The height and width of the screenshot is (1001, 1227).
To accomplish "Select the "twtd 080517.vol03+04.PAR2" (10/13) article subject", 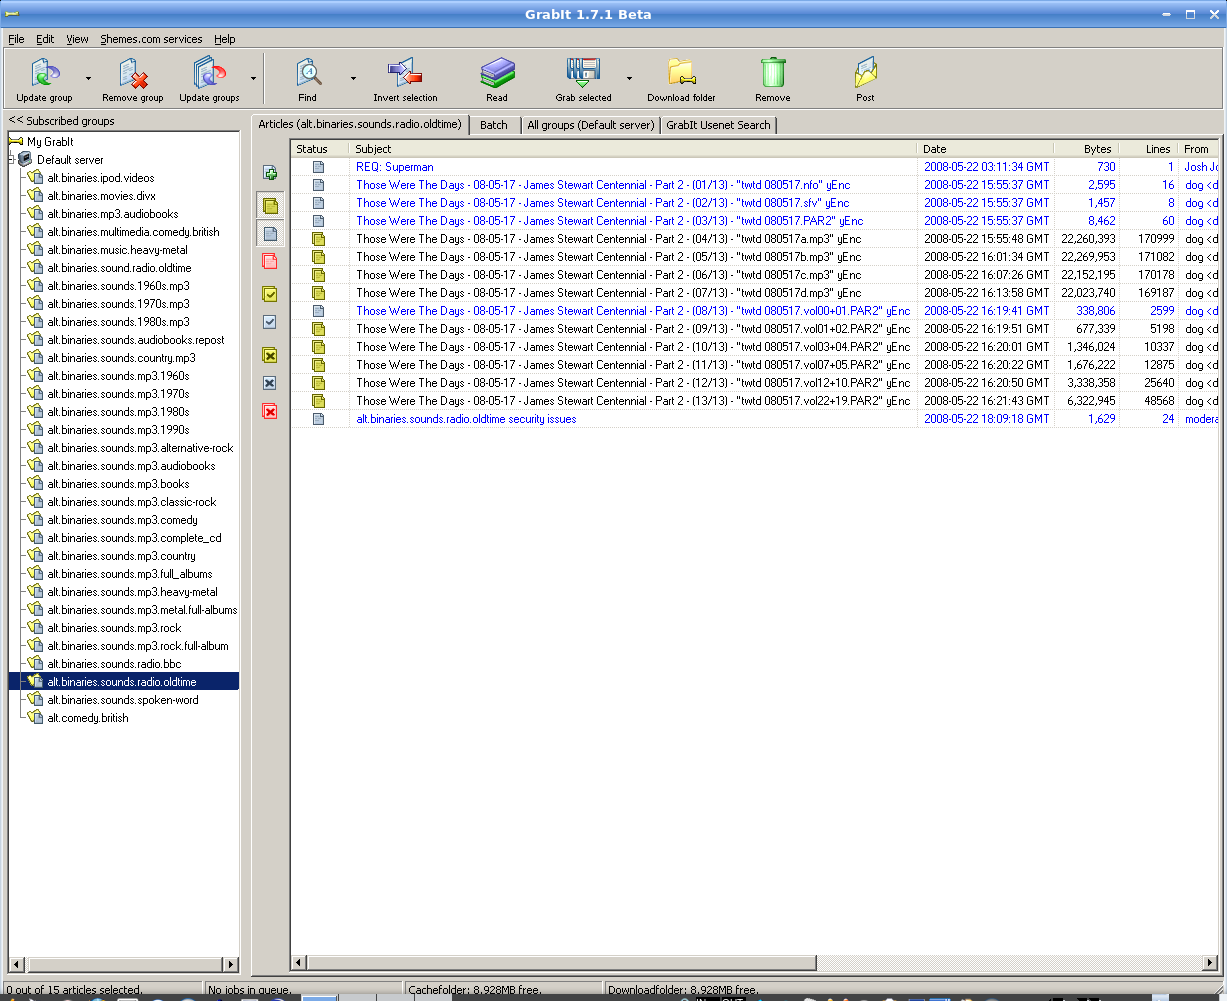I will click(x=633, y=347).
